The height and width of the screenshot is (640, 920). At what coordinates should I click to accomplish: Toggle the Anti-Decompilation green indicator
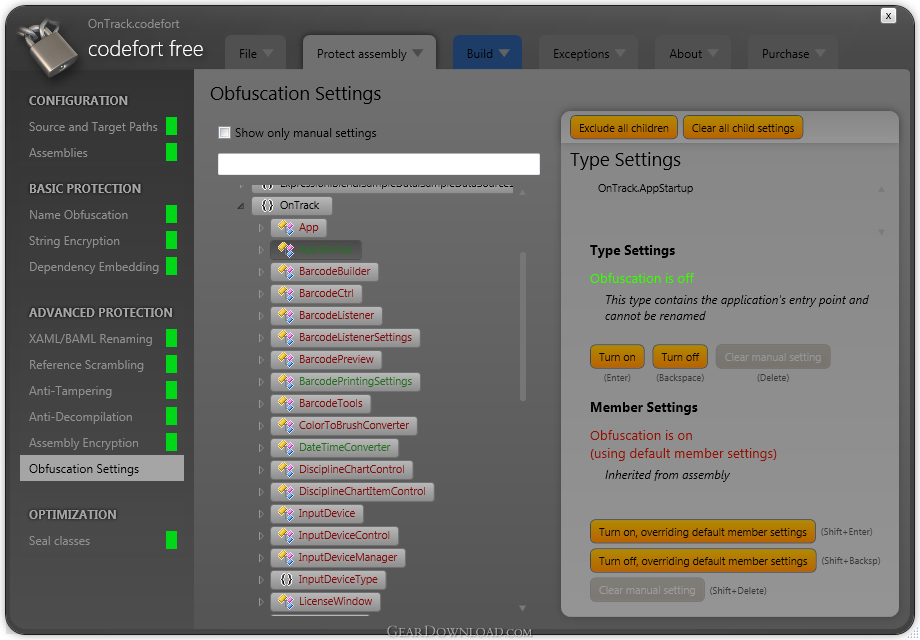coord(171,416)
